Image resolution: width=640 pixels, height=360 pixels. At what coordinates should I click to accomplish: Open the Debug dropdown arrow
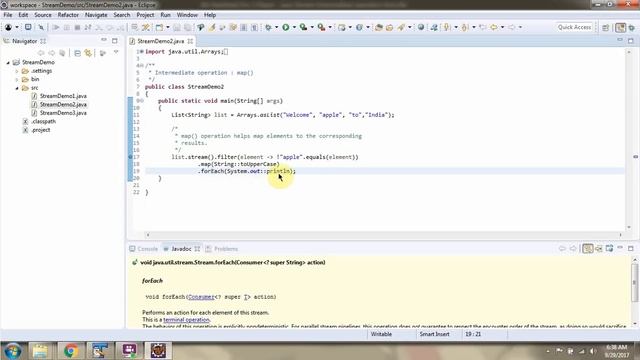tap(276, 27)
